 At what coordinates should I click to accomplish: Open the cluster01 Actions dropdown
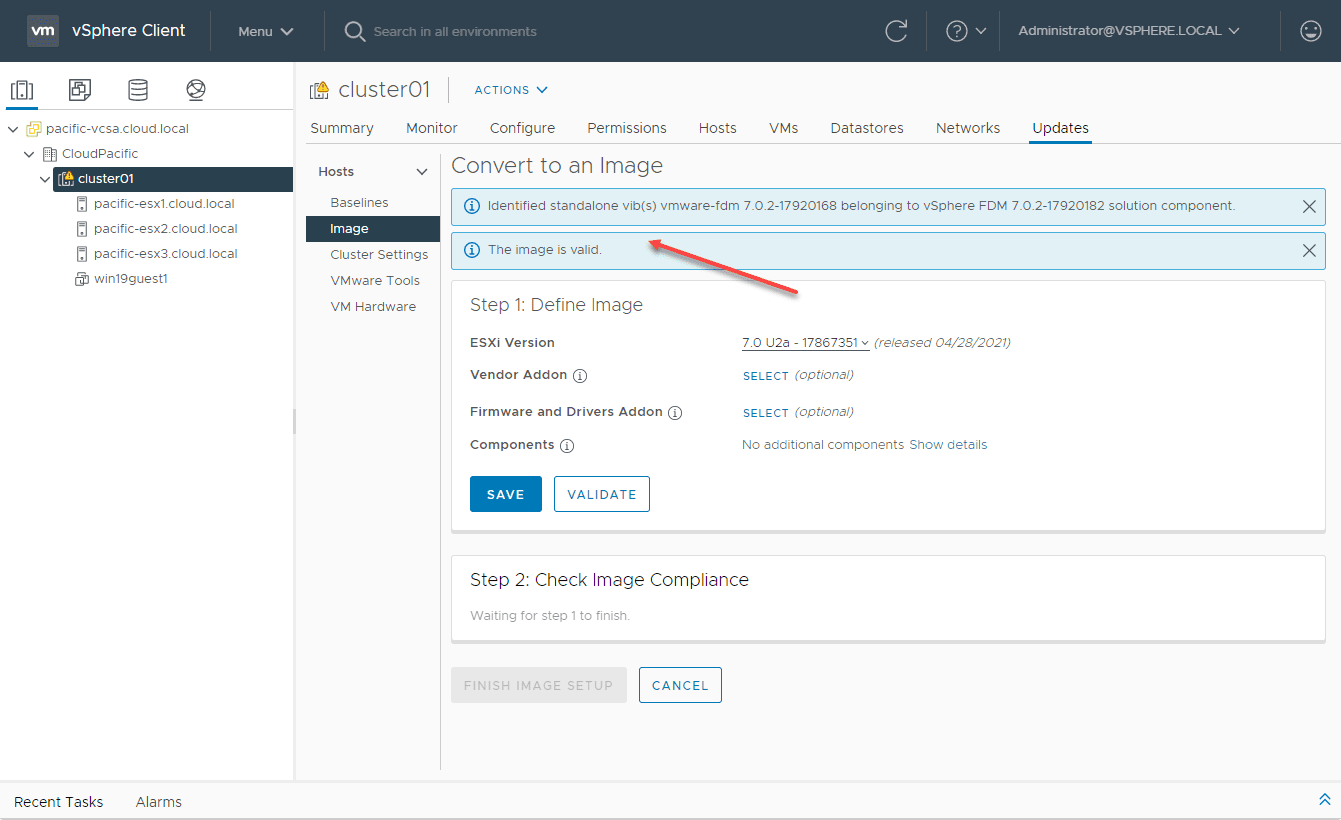[511, 90]
